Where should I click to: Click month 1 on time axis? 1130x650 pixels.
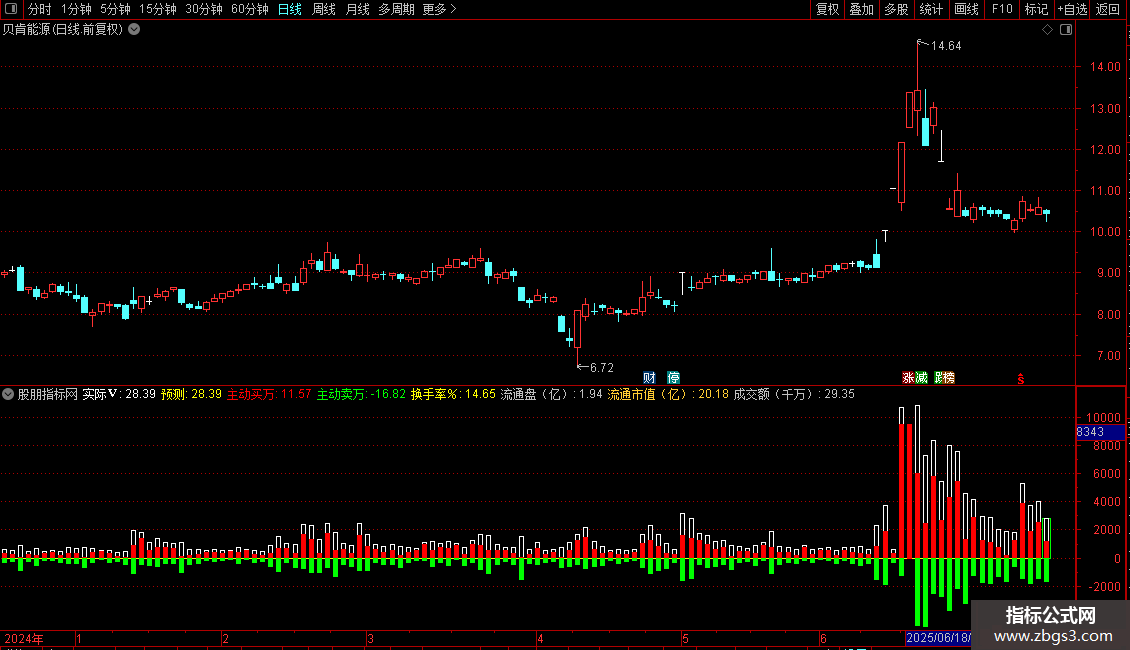[79, 638]
